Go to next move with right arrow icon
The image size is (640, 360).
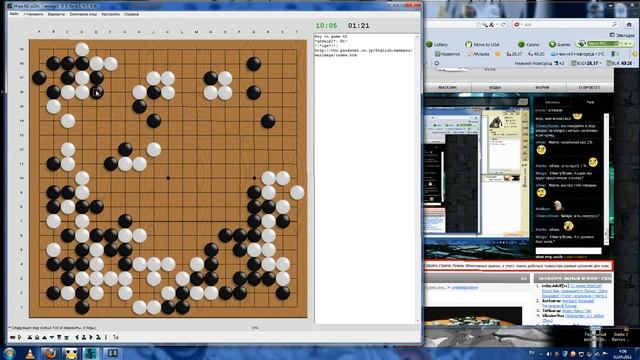91,338
